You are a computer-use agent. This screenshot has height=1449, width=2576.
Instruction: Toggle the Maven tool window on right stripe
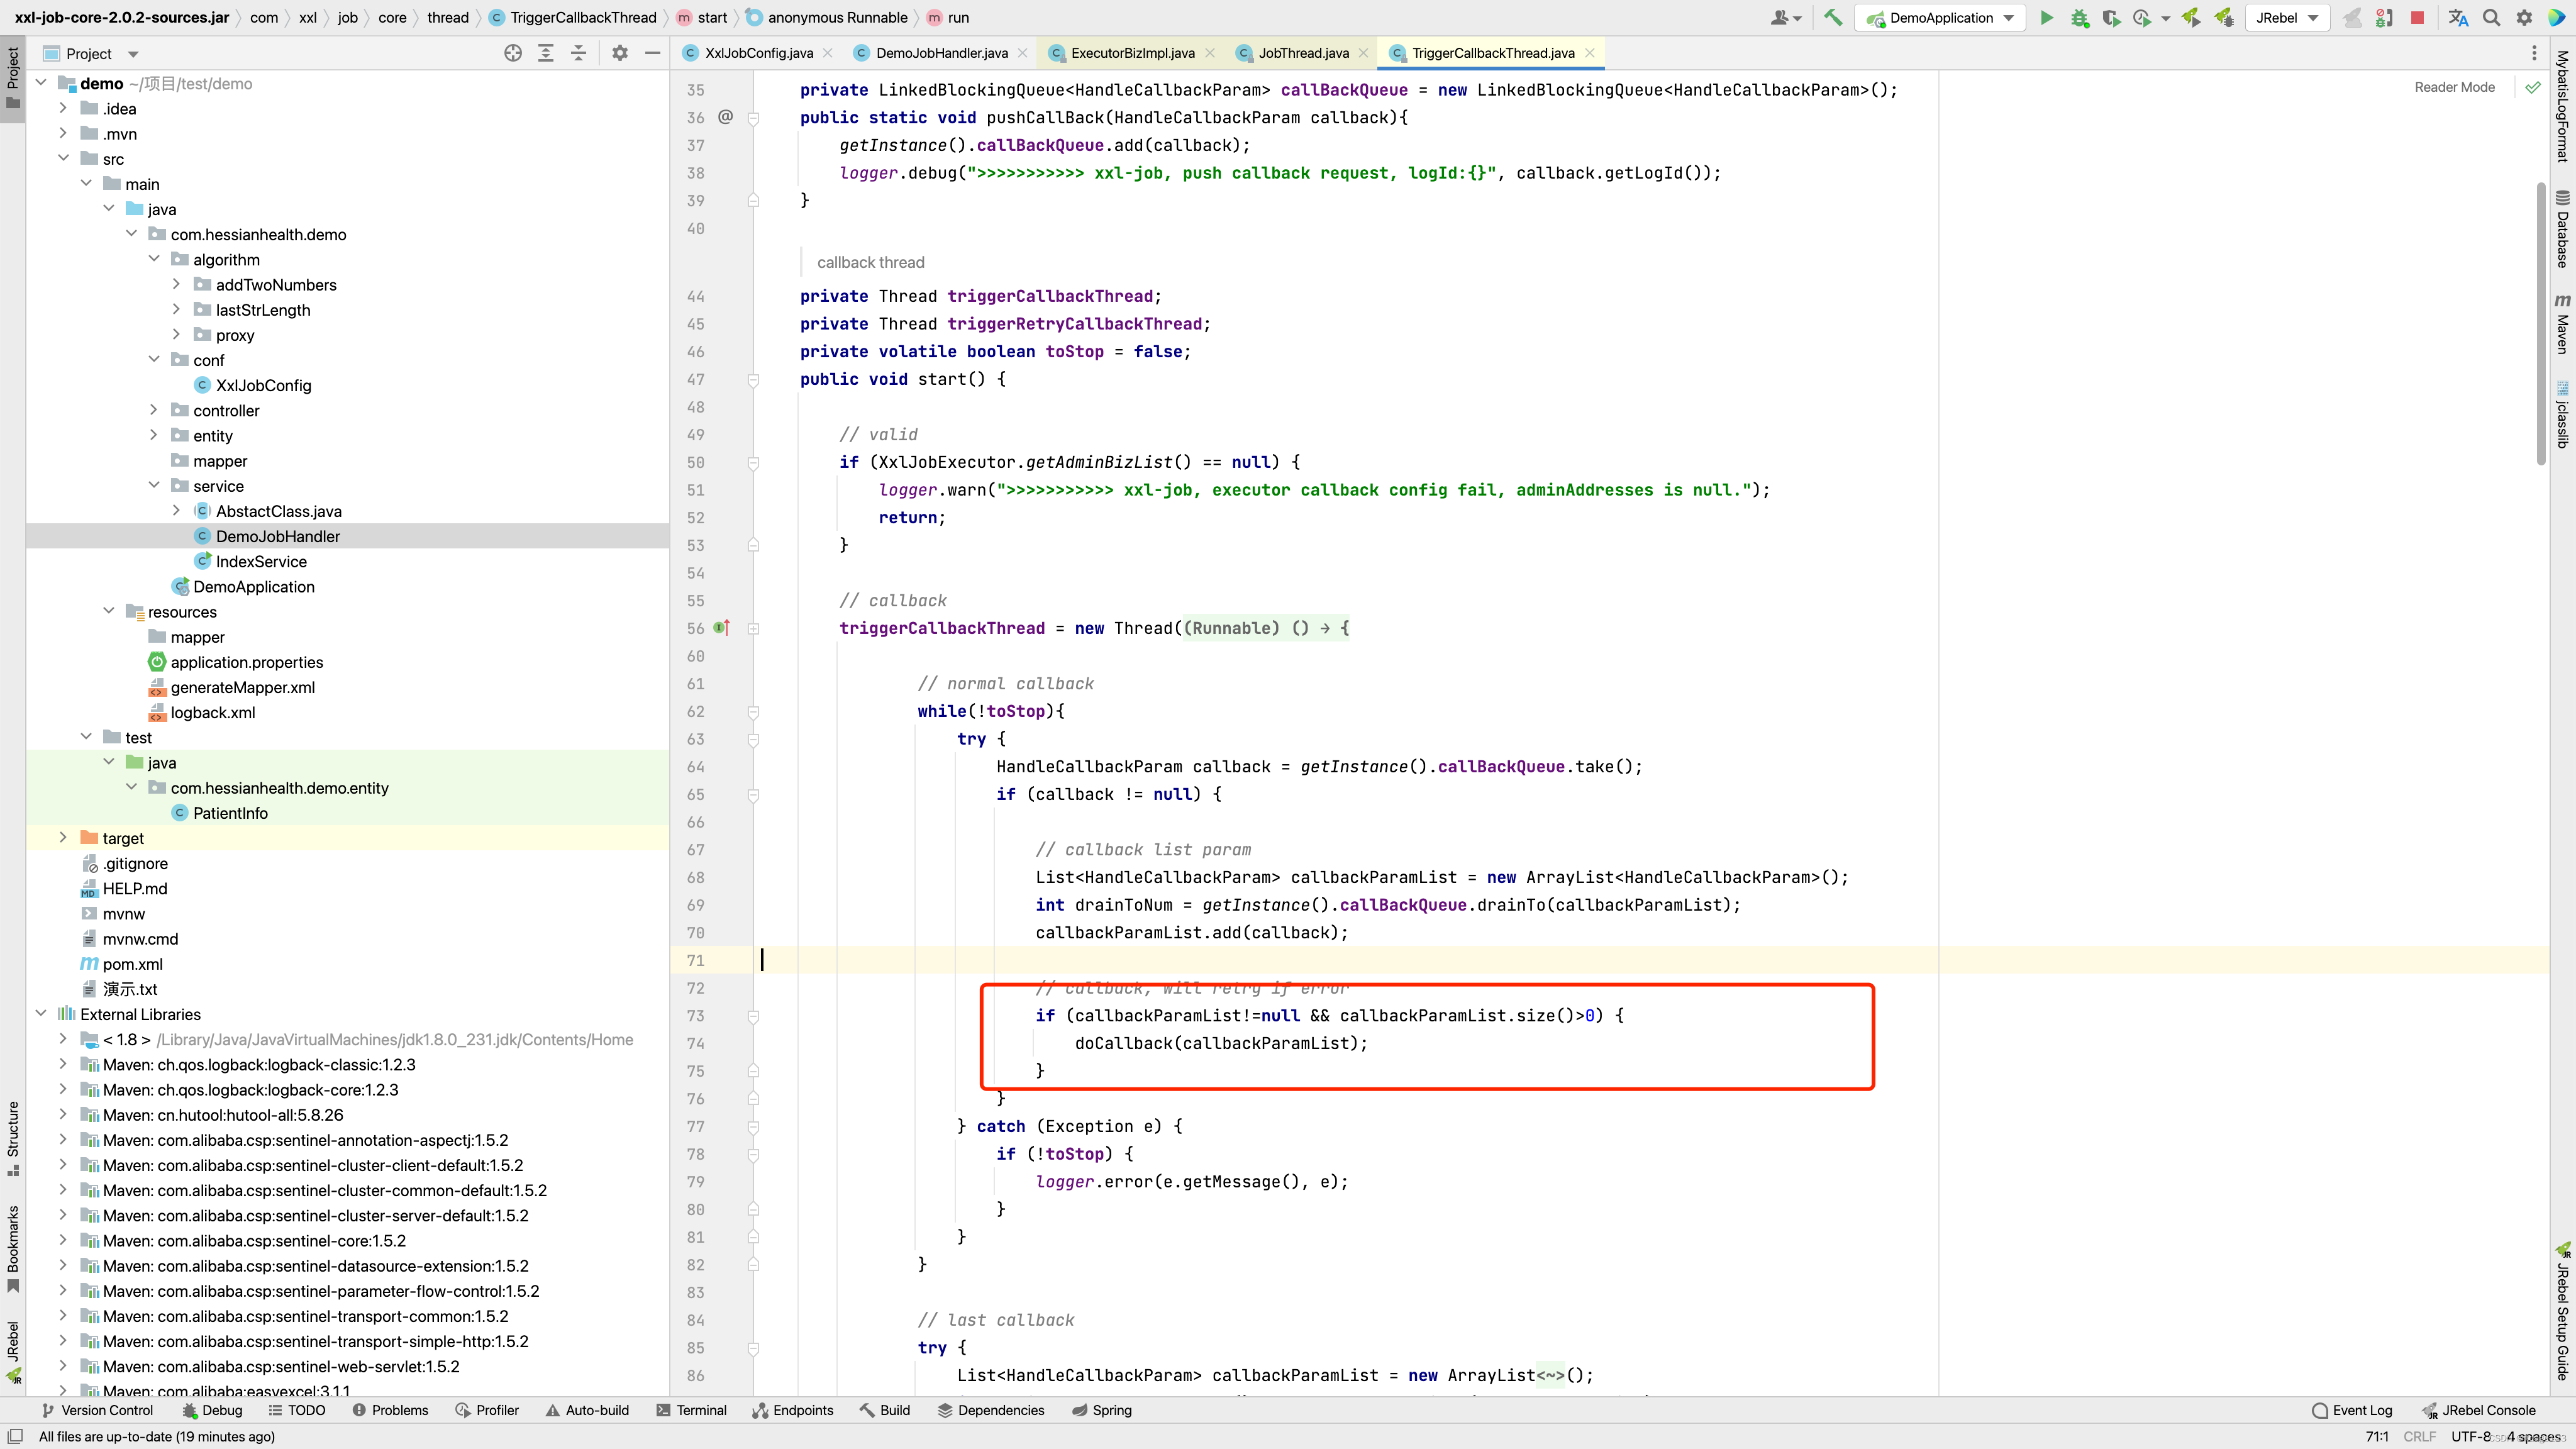click(x=2562, y=324)
